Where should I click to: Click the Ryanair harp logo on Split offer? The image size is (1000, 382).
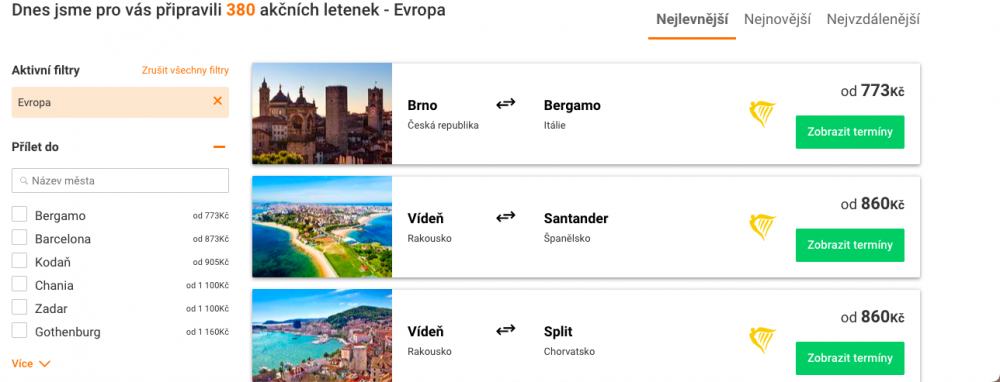point(762,341)
